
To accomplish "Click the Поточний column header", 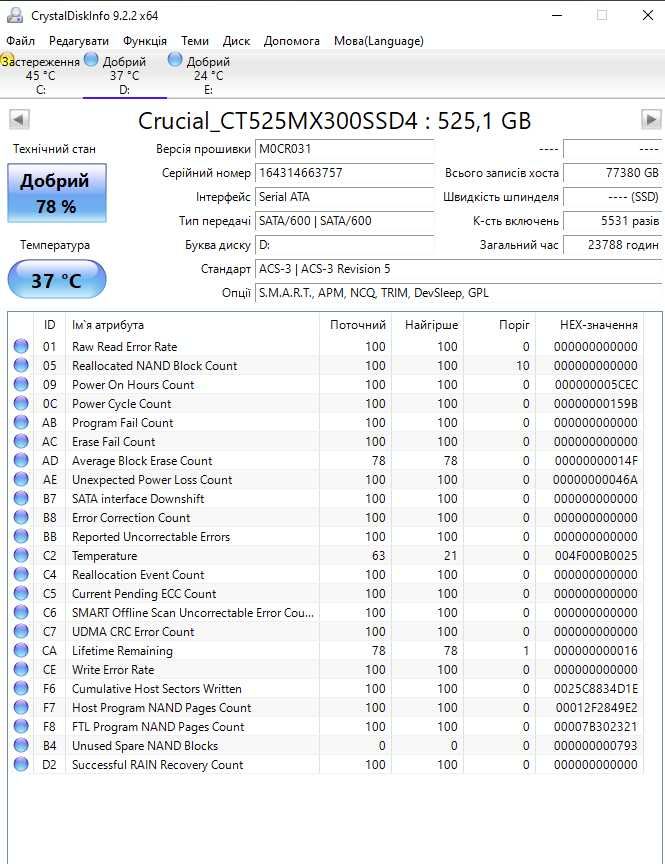I will [355, 325].
